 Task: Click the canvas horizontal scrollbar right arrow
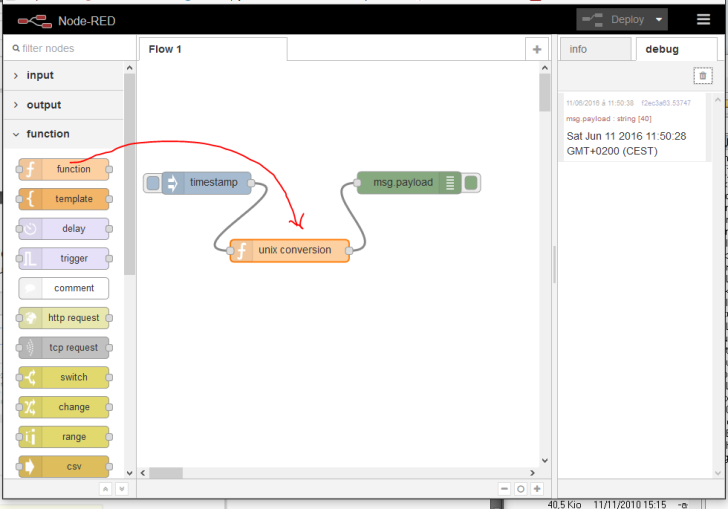533,473
